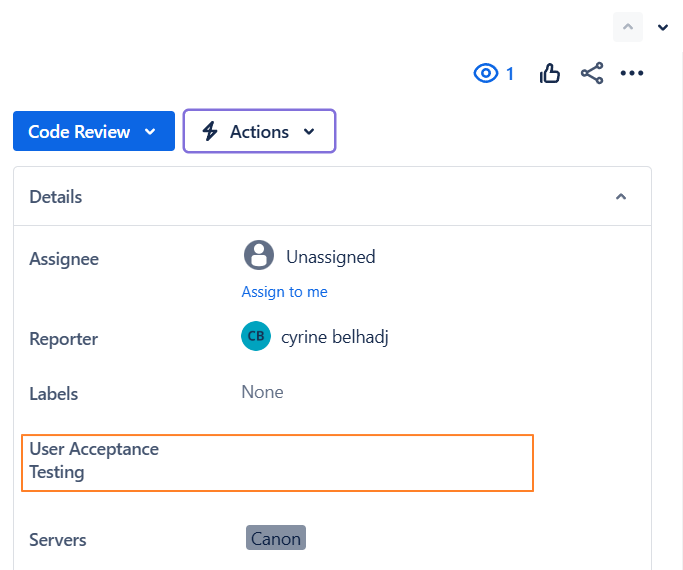Click the Unassigned assignee value
The image size is (683, 570).
tap(331, 257)
